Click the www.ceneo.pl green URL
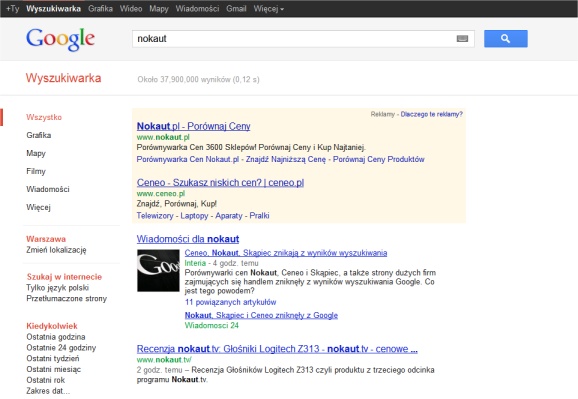Image resolution: width=578 pixels, height=399 pixels. (161, 194)
